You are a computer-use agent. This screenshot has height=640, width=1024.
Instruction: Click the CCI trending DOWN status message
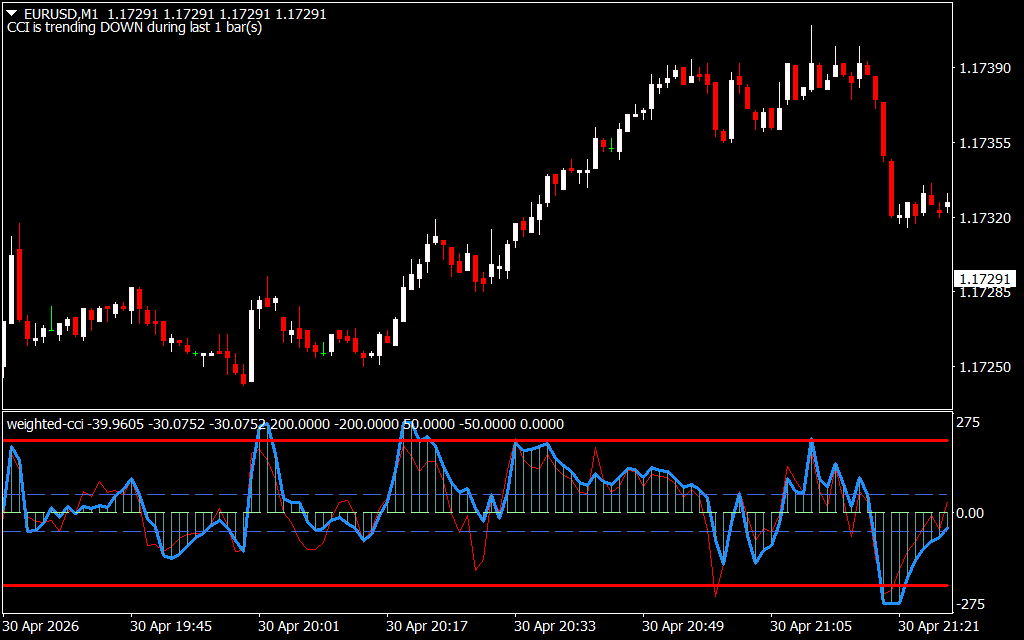(x=135, y=28)
